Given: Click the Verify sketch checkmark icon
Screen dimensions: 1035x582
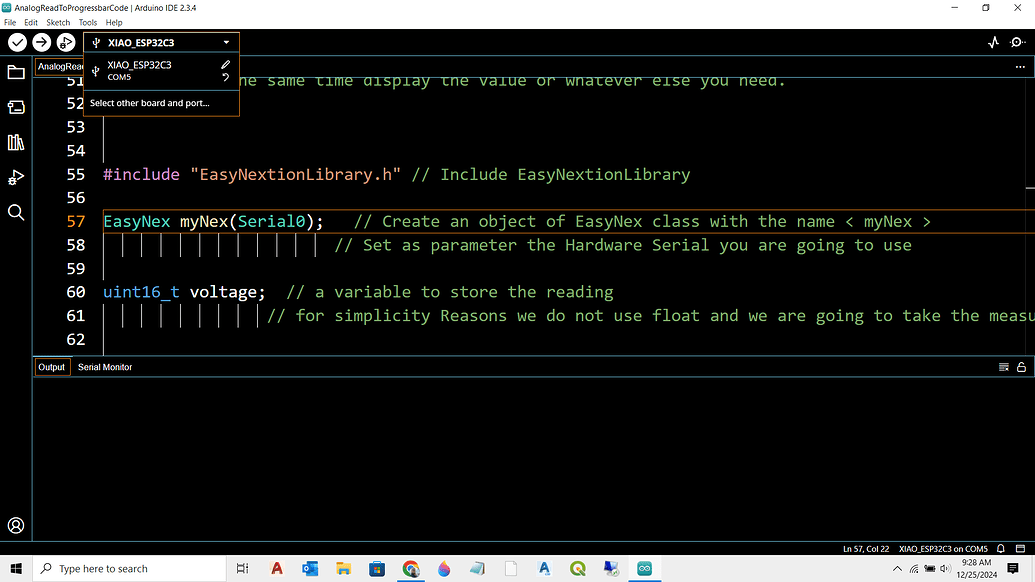Looking at the screenshot, I should [x=16, y=42].
